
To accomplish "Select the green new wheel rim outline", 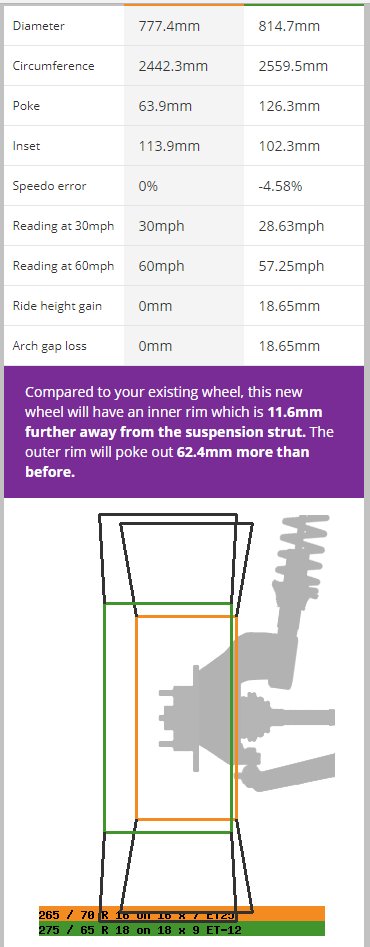I will pyautogui.click(x=168, y=717).
